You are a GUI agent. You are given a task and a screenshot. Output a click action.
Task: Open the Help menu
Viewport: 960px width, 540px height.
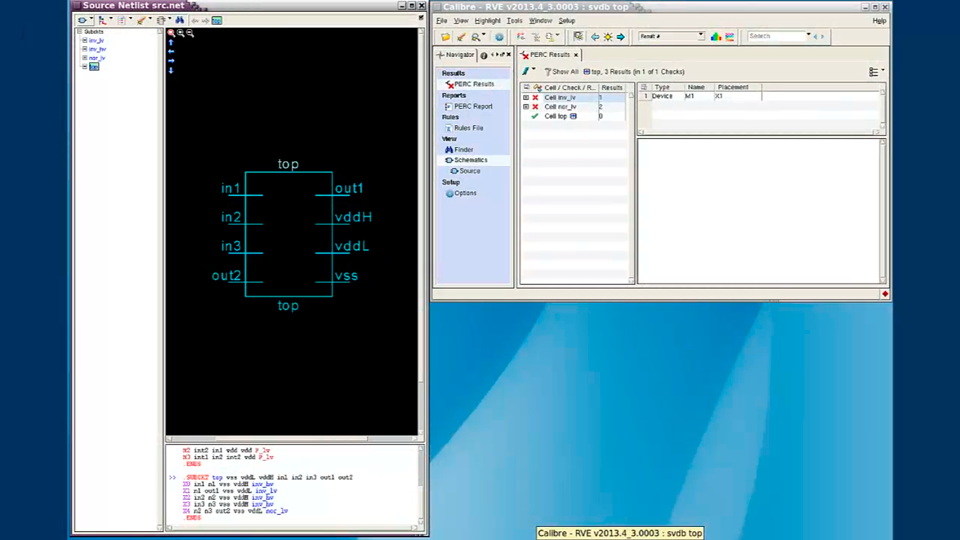[x=879, y=21]
